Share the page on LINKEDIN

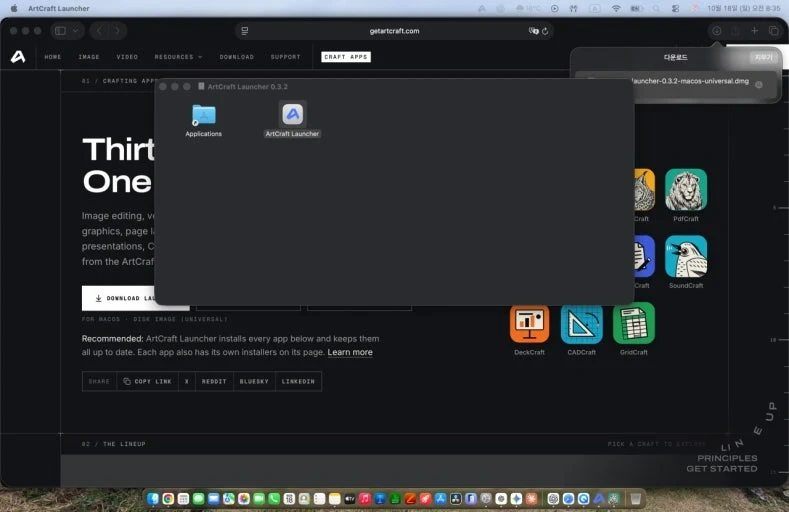click(298, 381)
